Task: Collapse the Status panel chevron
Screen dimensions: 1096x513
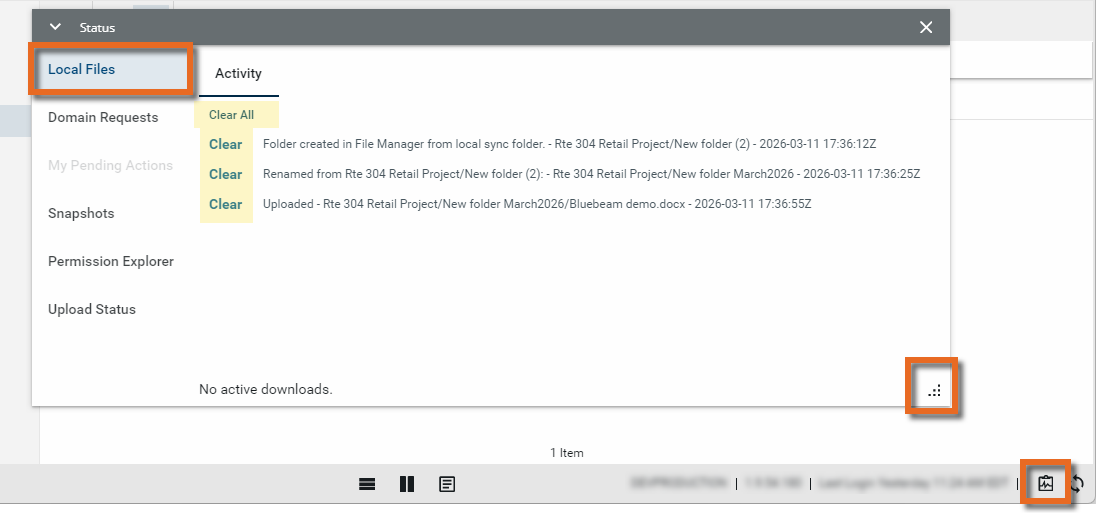Action: [55, 27]
